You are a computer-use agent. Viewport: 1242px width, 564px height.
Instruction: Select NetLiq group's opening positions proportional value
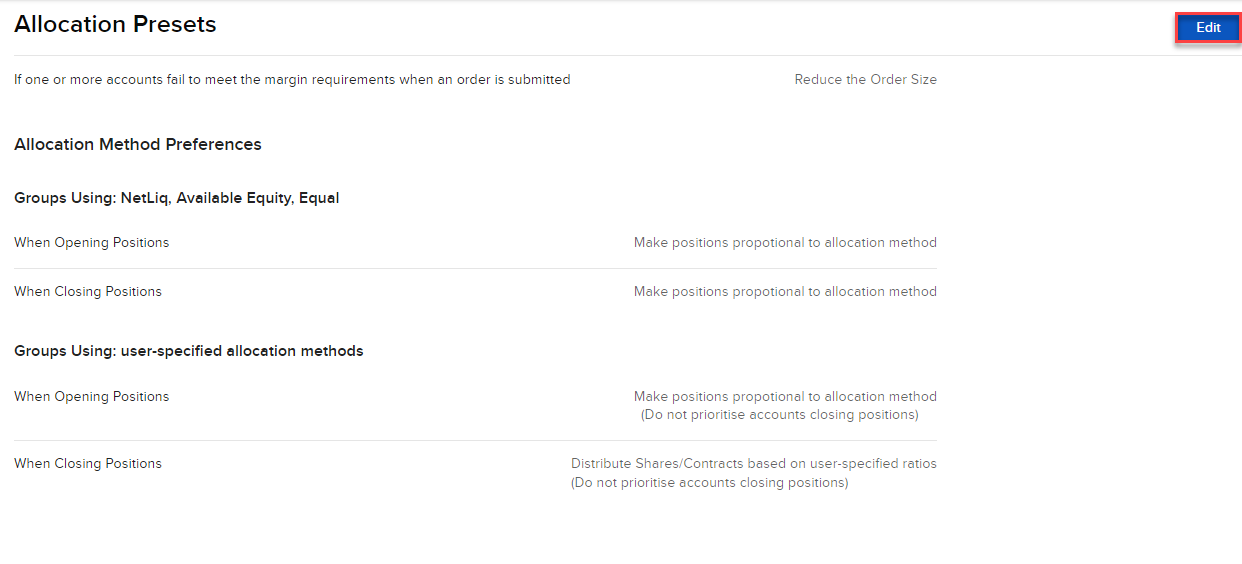785,243
